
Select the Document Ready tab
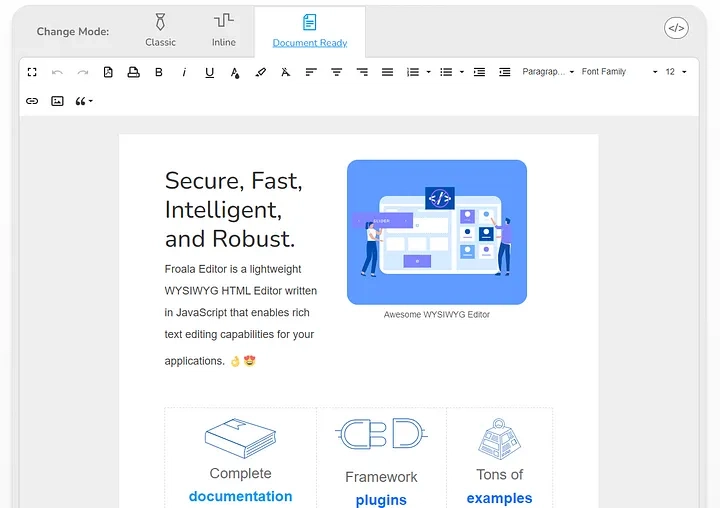[310, 31]
